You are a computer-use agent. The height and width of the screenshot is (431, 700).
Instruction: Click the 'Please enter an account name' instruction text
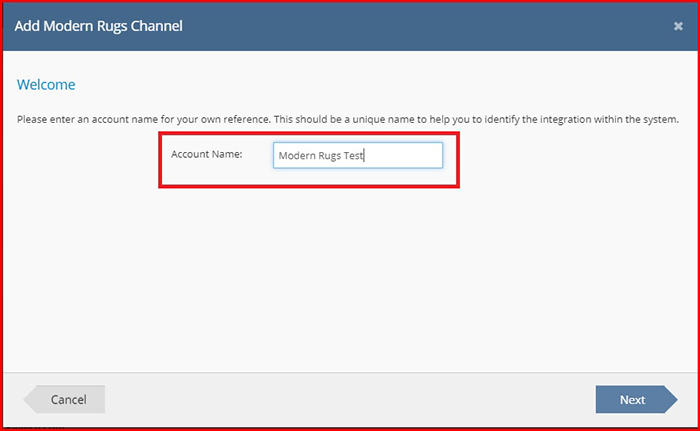tap(348, 120)
